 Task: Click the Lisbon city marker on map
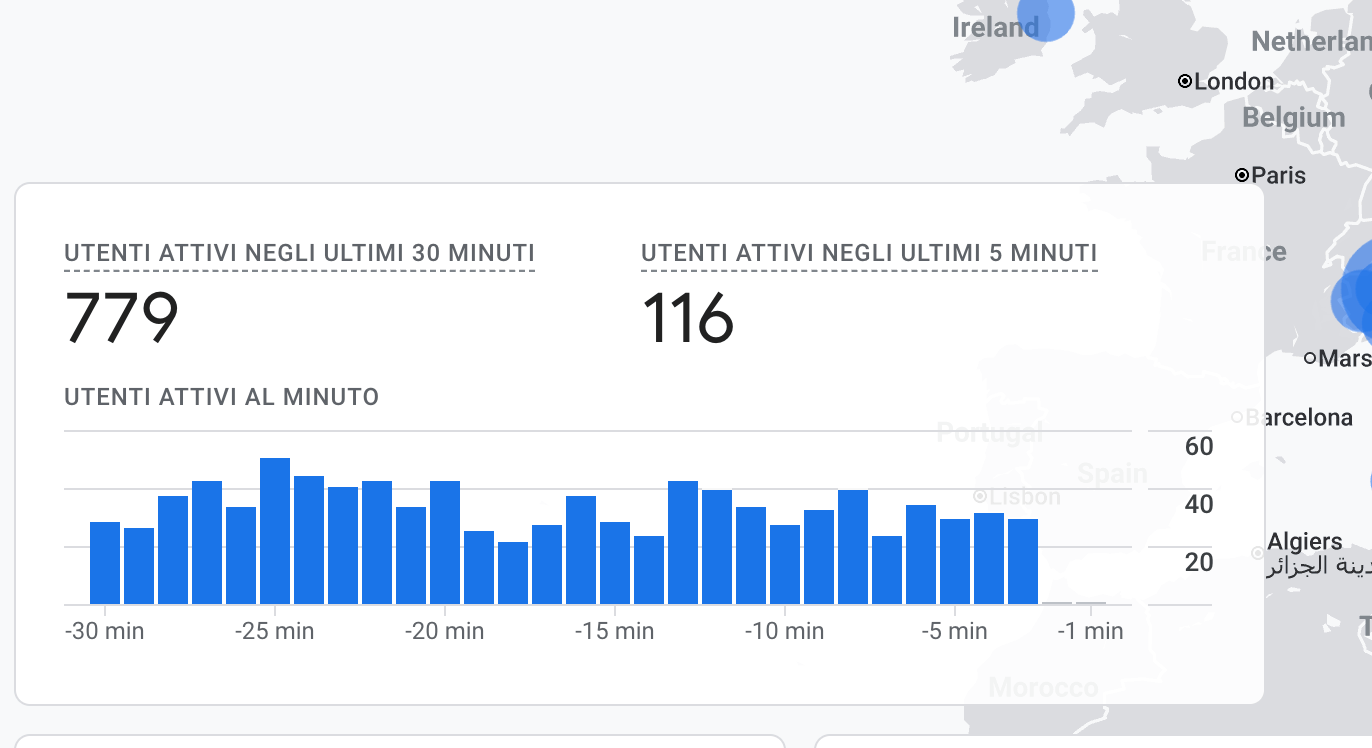pos(980,496)
